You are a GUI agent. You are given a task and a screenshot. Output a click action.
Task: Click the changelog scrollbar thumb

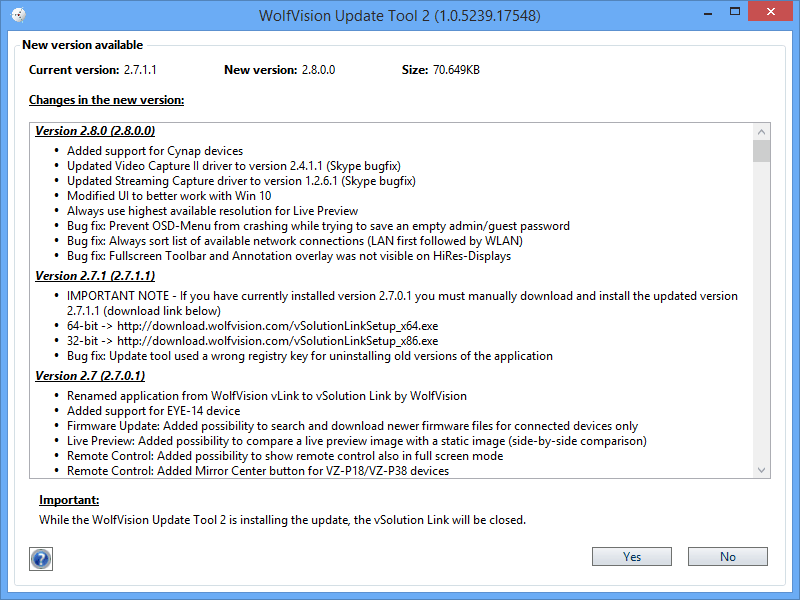(761, 151)
